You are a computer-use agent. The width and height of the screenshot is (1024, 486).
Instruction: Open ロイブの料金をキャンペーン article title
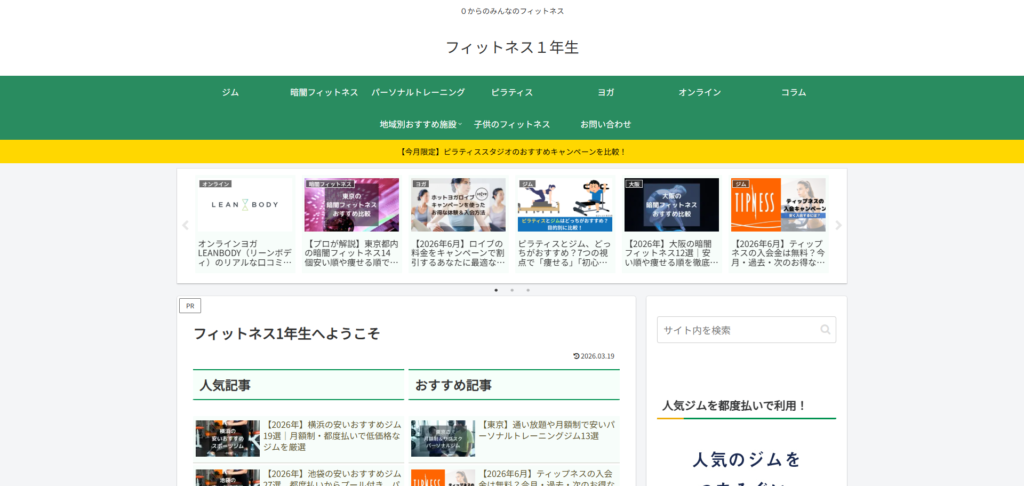[458, 253]
